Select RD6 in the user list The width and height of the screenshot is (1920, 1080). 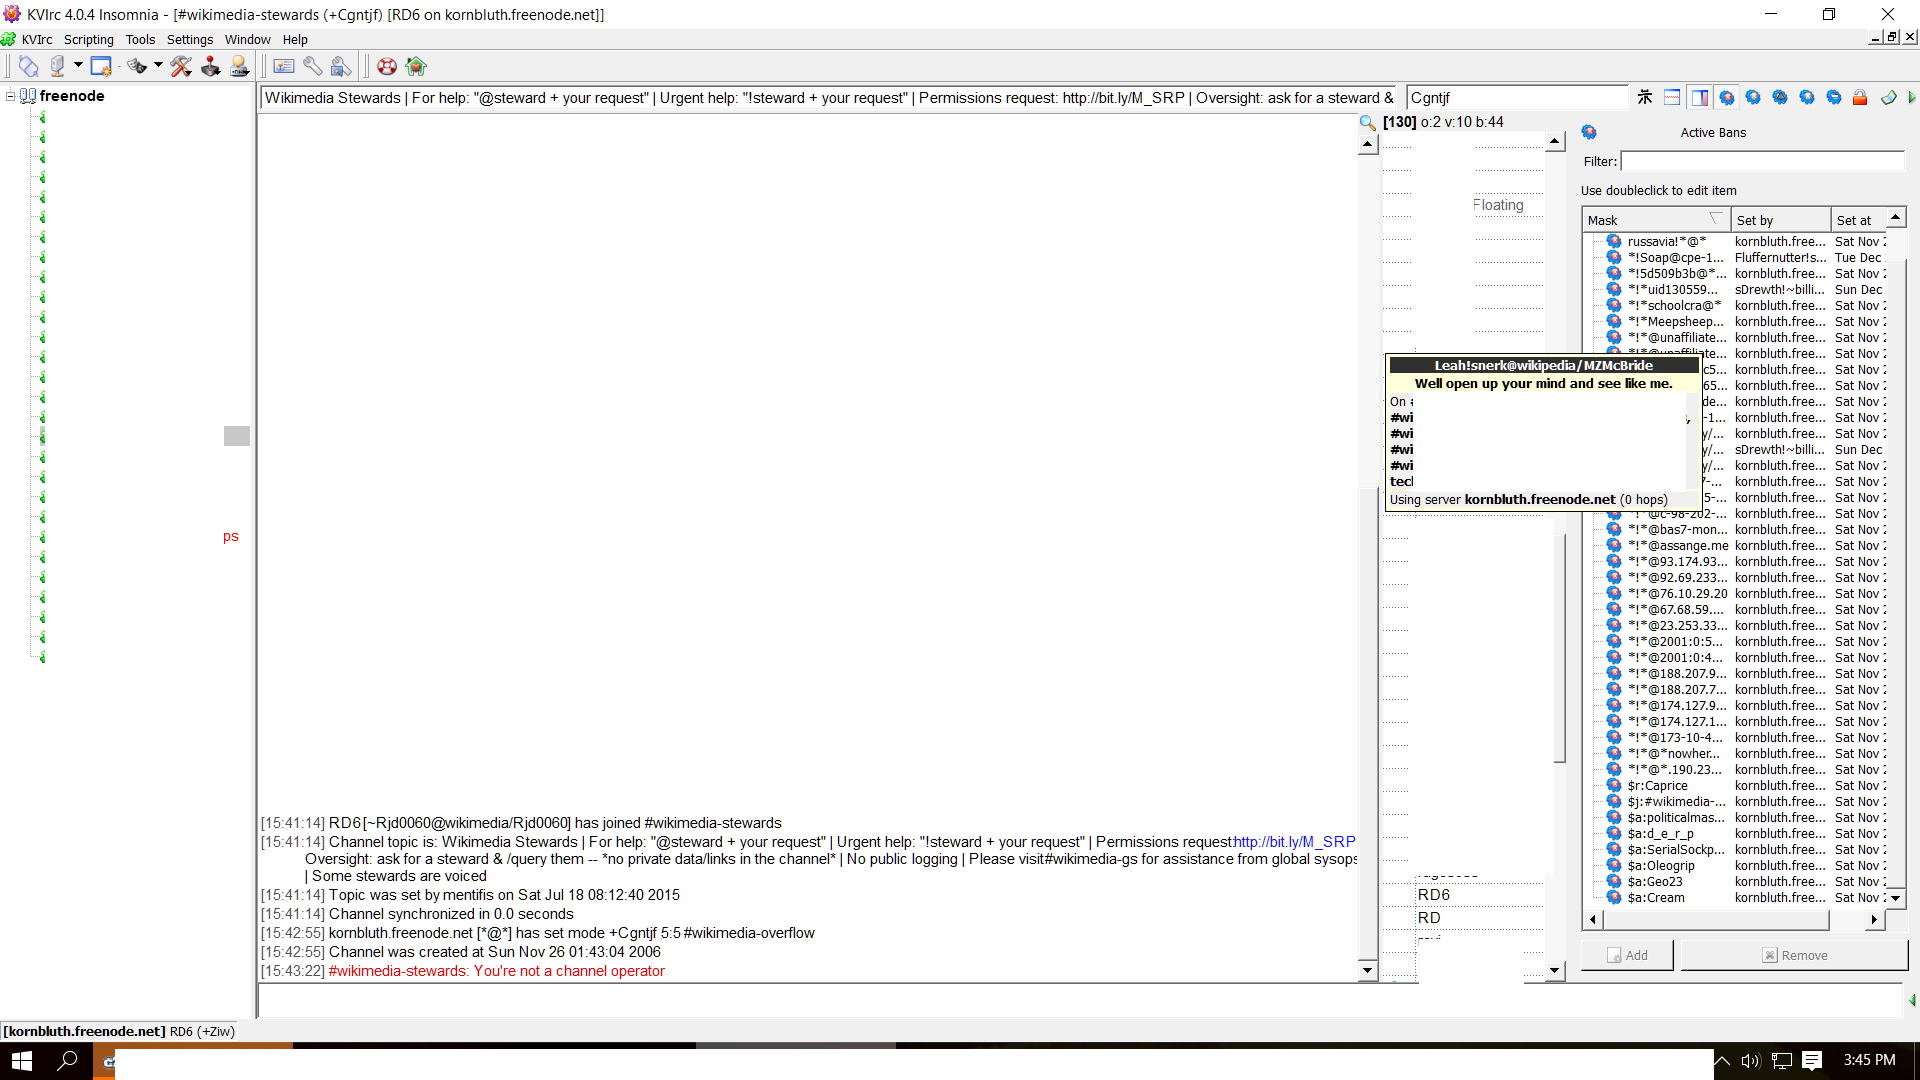1434,894
